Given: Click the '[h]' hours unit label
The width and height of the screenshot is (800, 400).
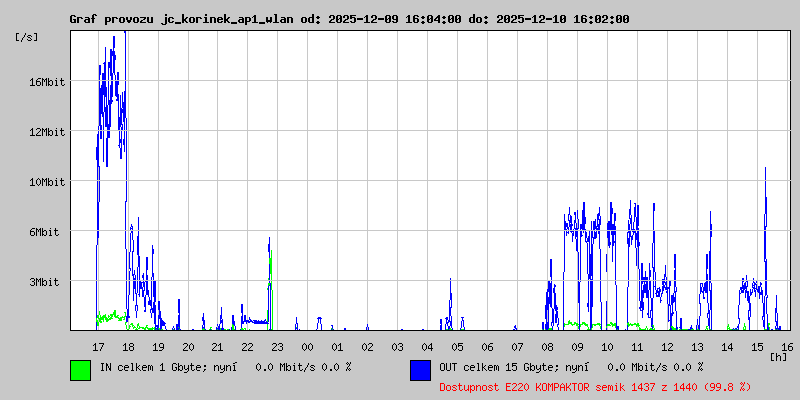Looking at the screenshot, I should (x=779, y=357).
